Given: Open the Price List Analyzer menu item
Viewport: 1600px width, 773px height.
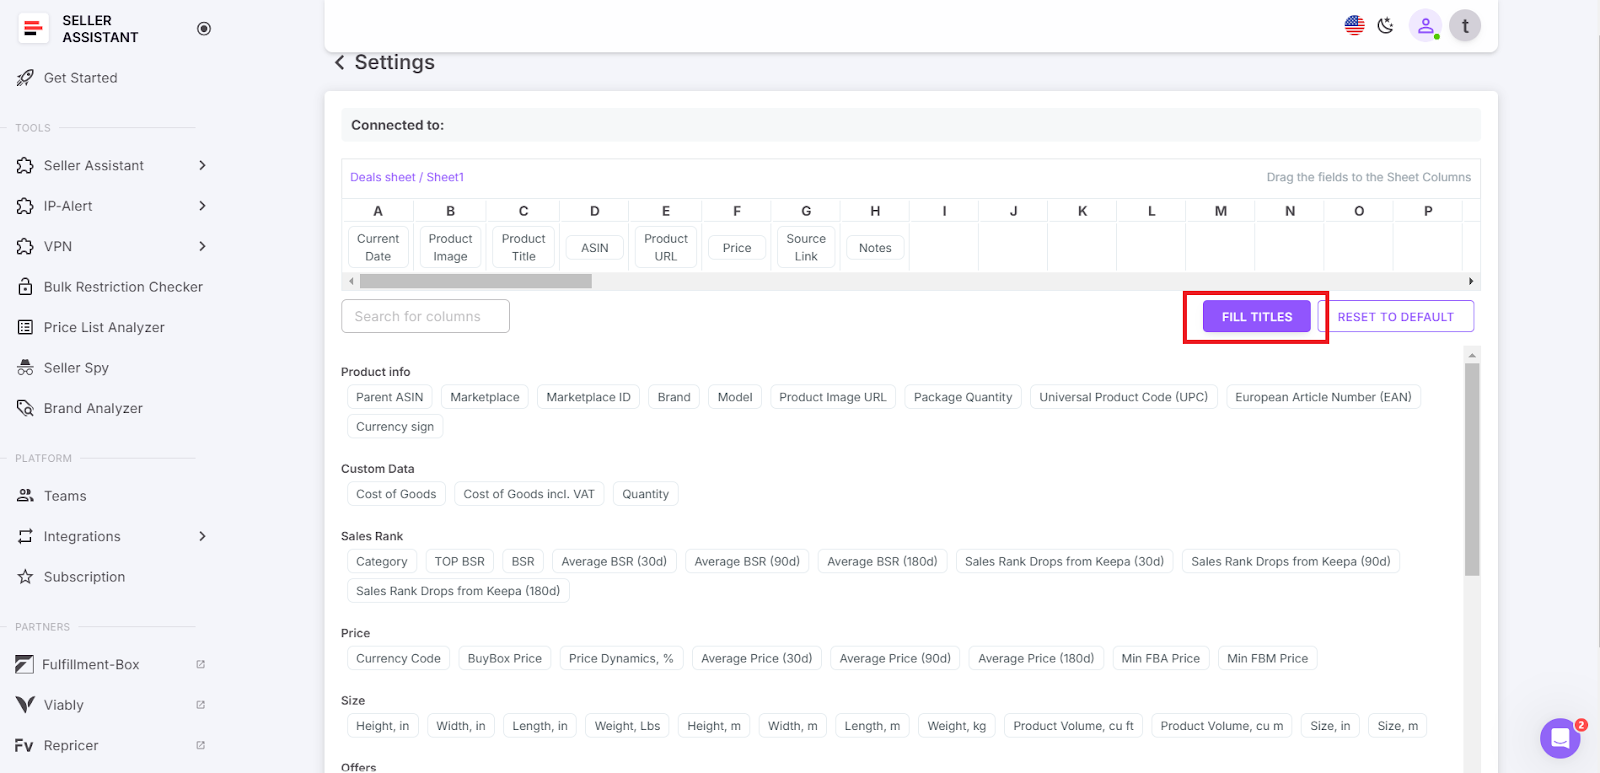Looking at the screenshot, I should click(104, 327).
